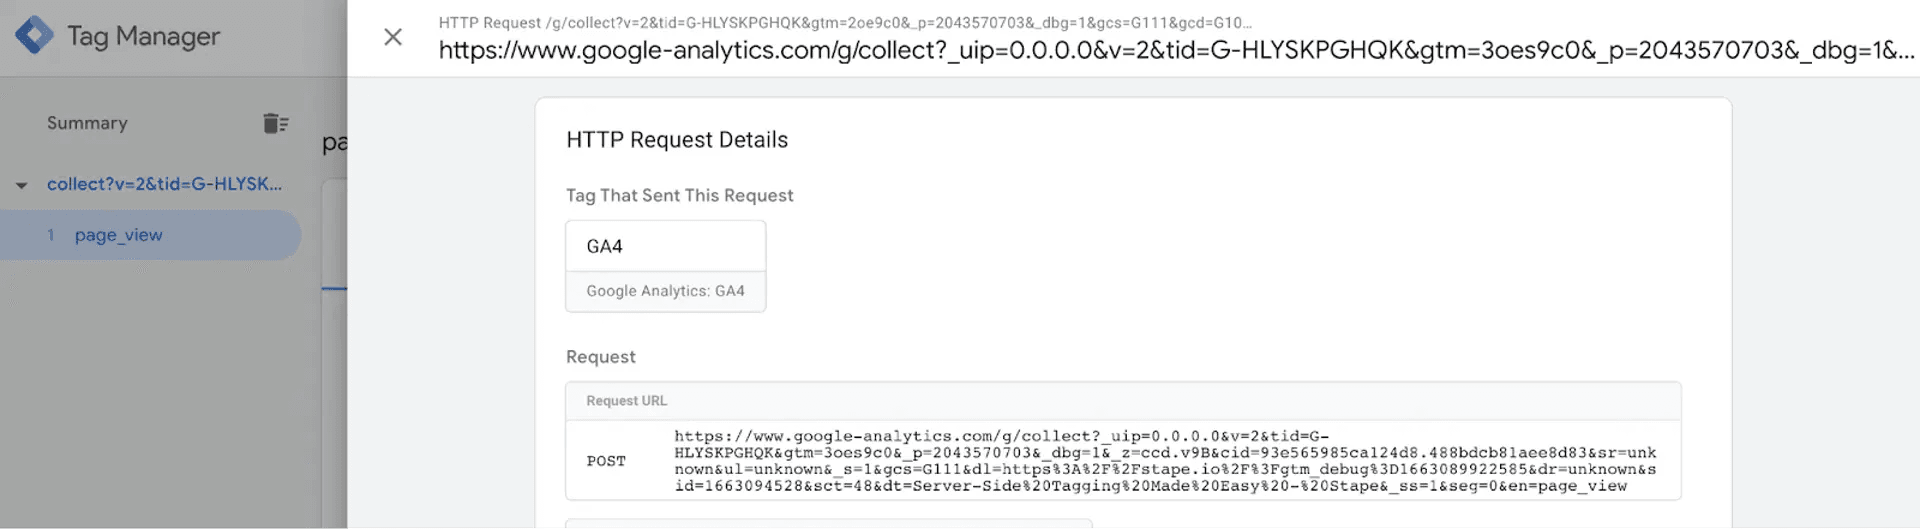Click the Google Analytics: GA4 type label

665,291
